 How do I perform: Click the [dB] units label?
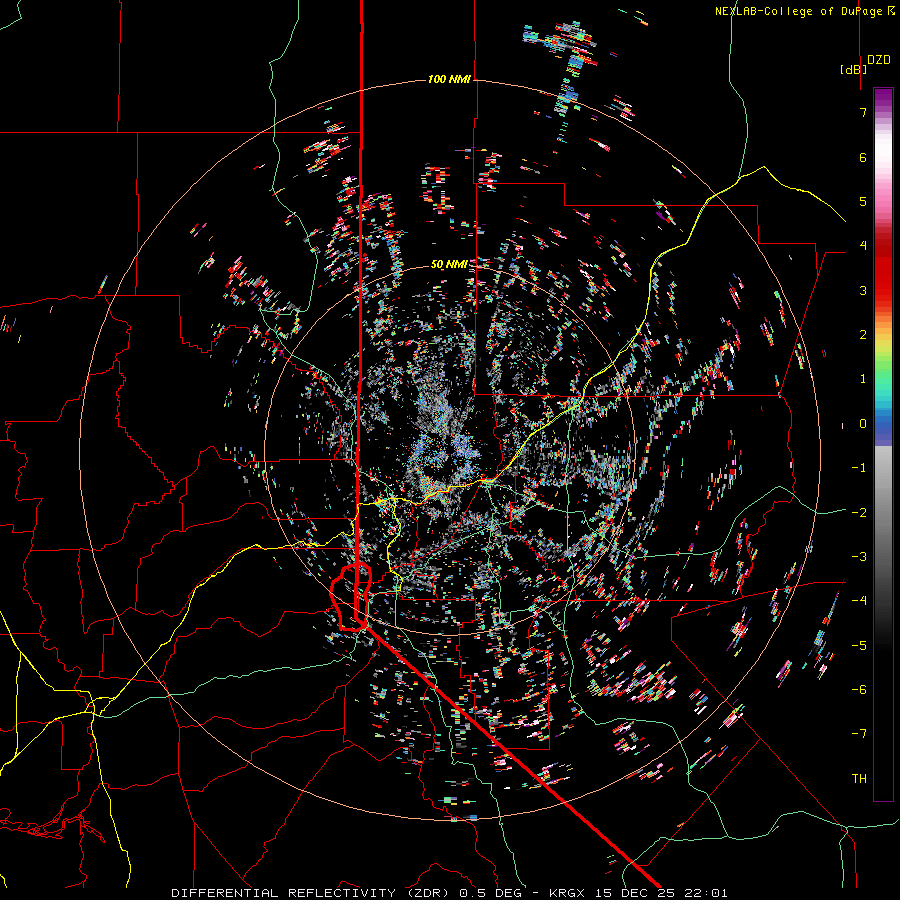(x=854, y=69)
